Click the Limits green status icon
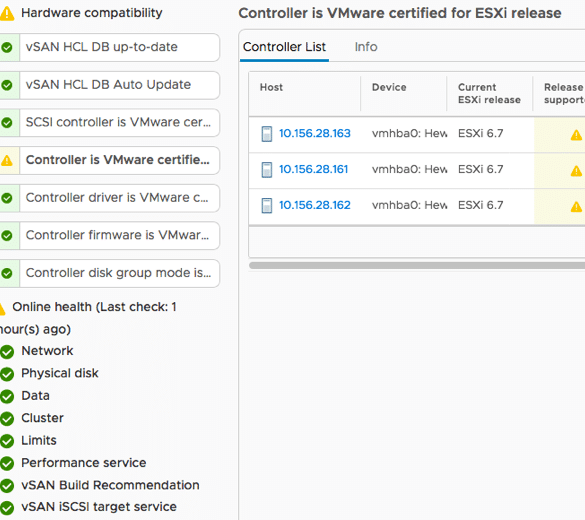The image size is (585, 520). coord(7,441)
